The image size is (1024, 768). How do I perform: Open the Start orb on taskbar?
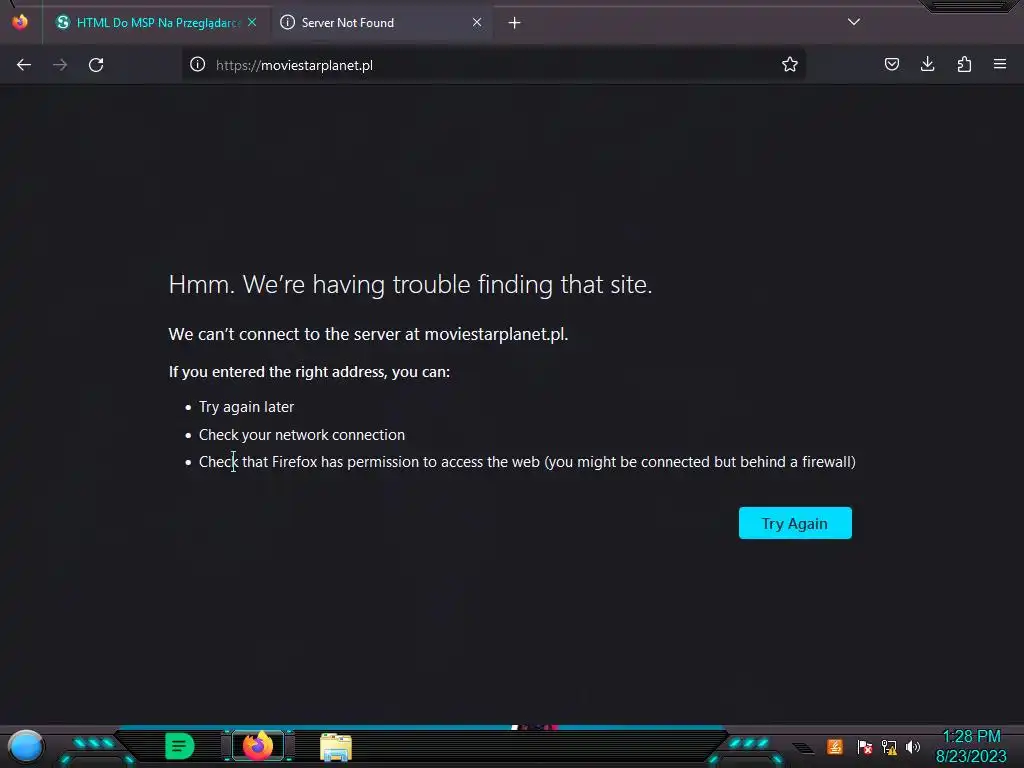(x=26, y=747)
